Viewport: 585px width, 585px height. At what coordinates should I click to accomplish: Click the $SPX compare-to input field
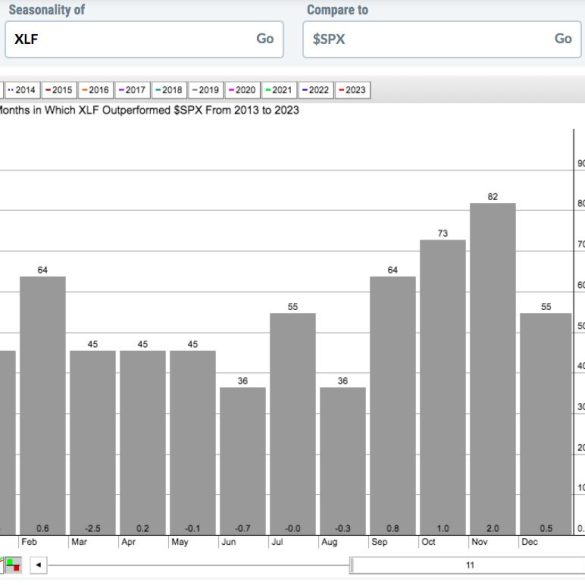442,39
